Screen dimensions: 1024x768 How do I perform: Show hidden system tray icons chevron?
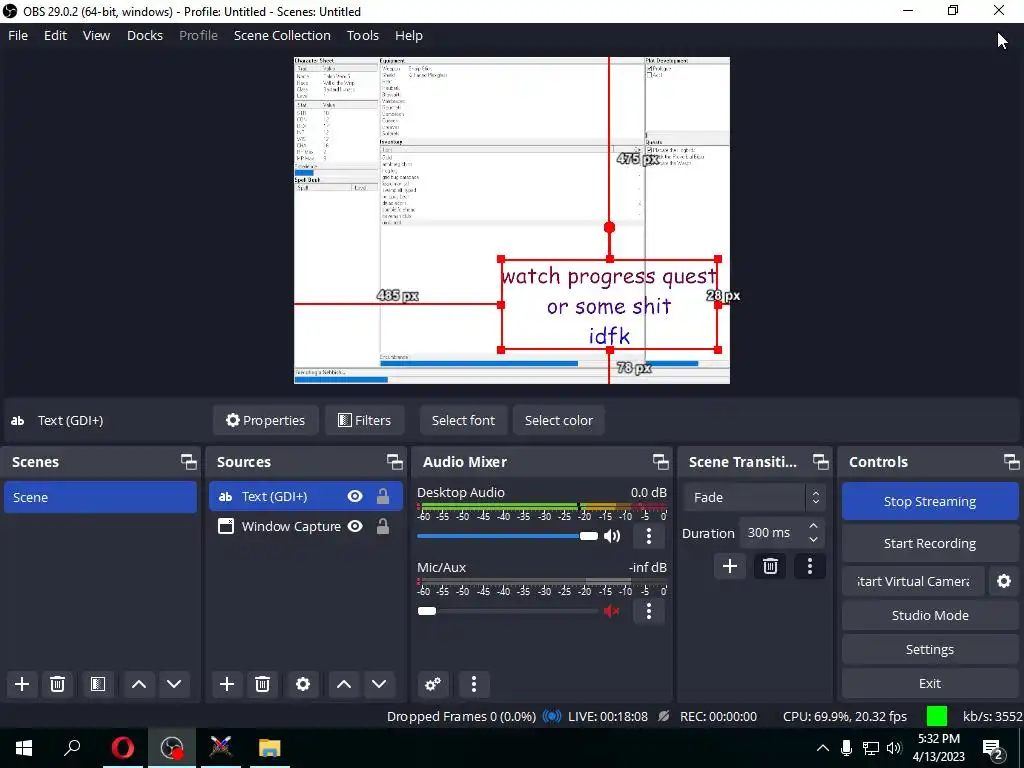(823, 748)
